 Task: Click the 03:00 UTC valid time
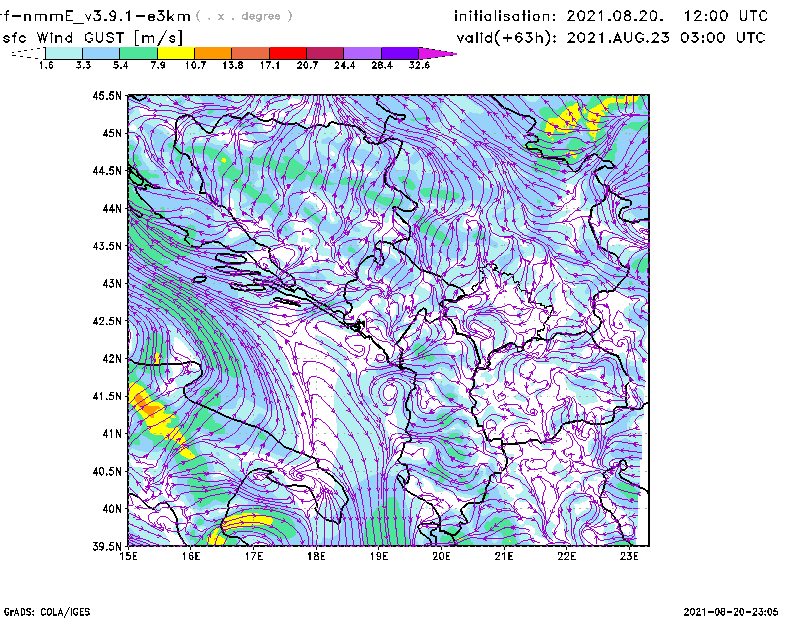723,38
